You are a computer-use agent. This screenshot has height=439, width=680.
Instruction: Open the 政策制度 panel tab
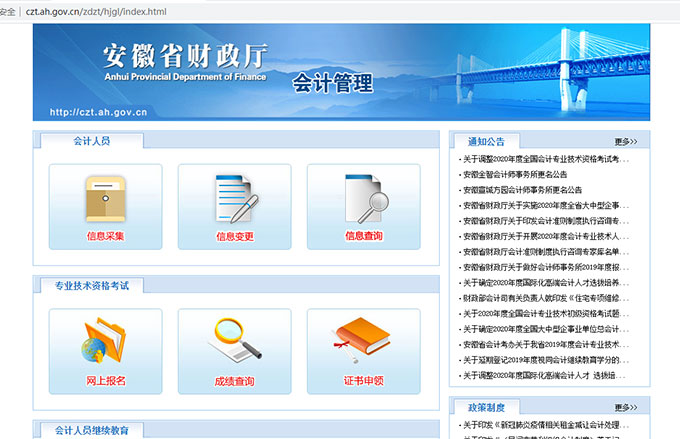coord(486,407)
